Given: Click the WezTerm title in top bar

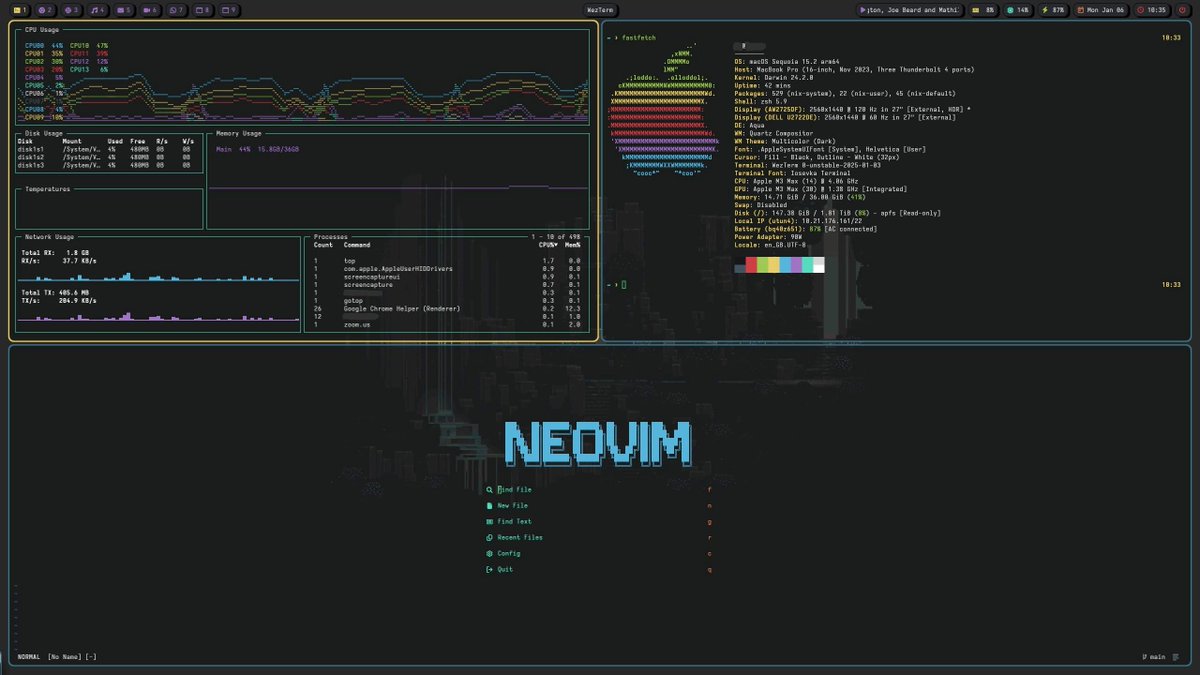Looking at the screenshot, I should (600, 10).
